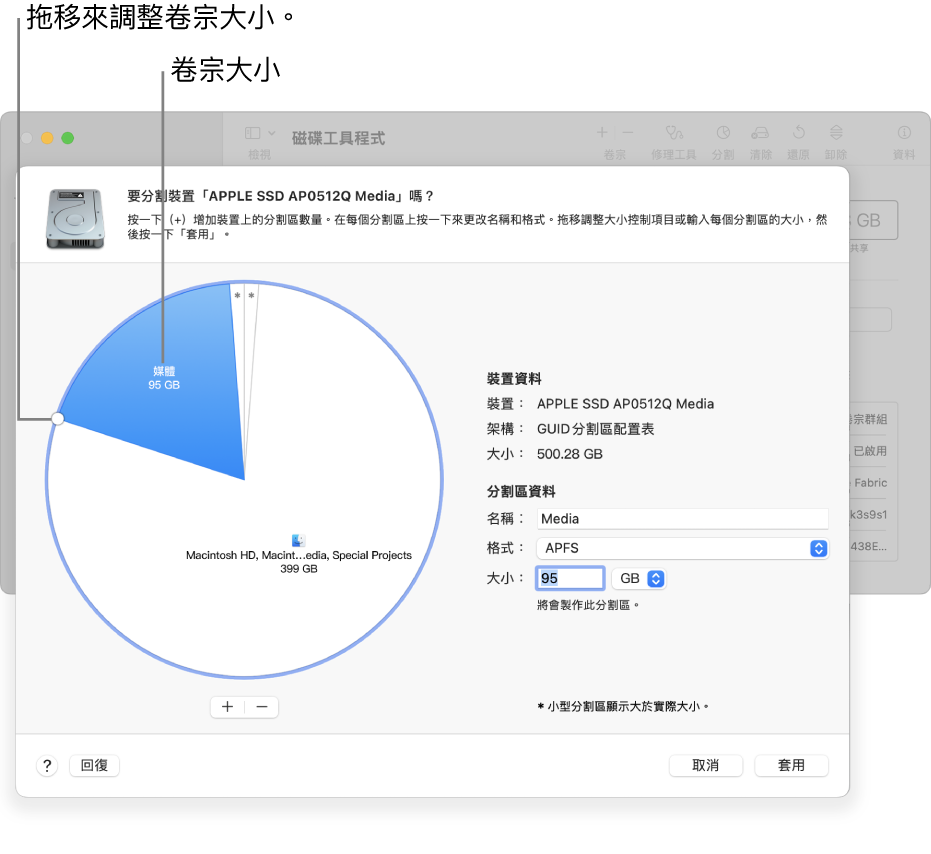This screenshot has width=931, height=854.
Task: Click the remove partition minus button
Action: (262, 707)
